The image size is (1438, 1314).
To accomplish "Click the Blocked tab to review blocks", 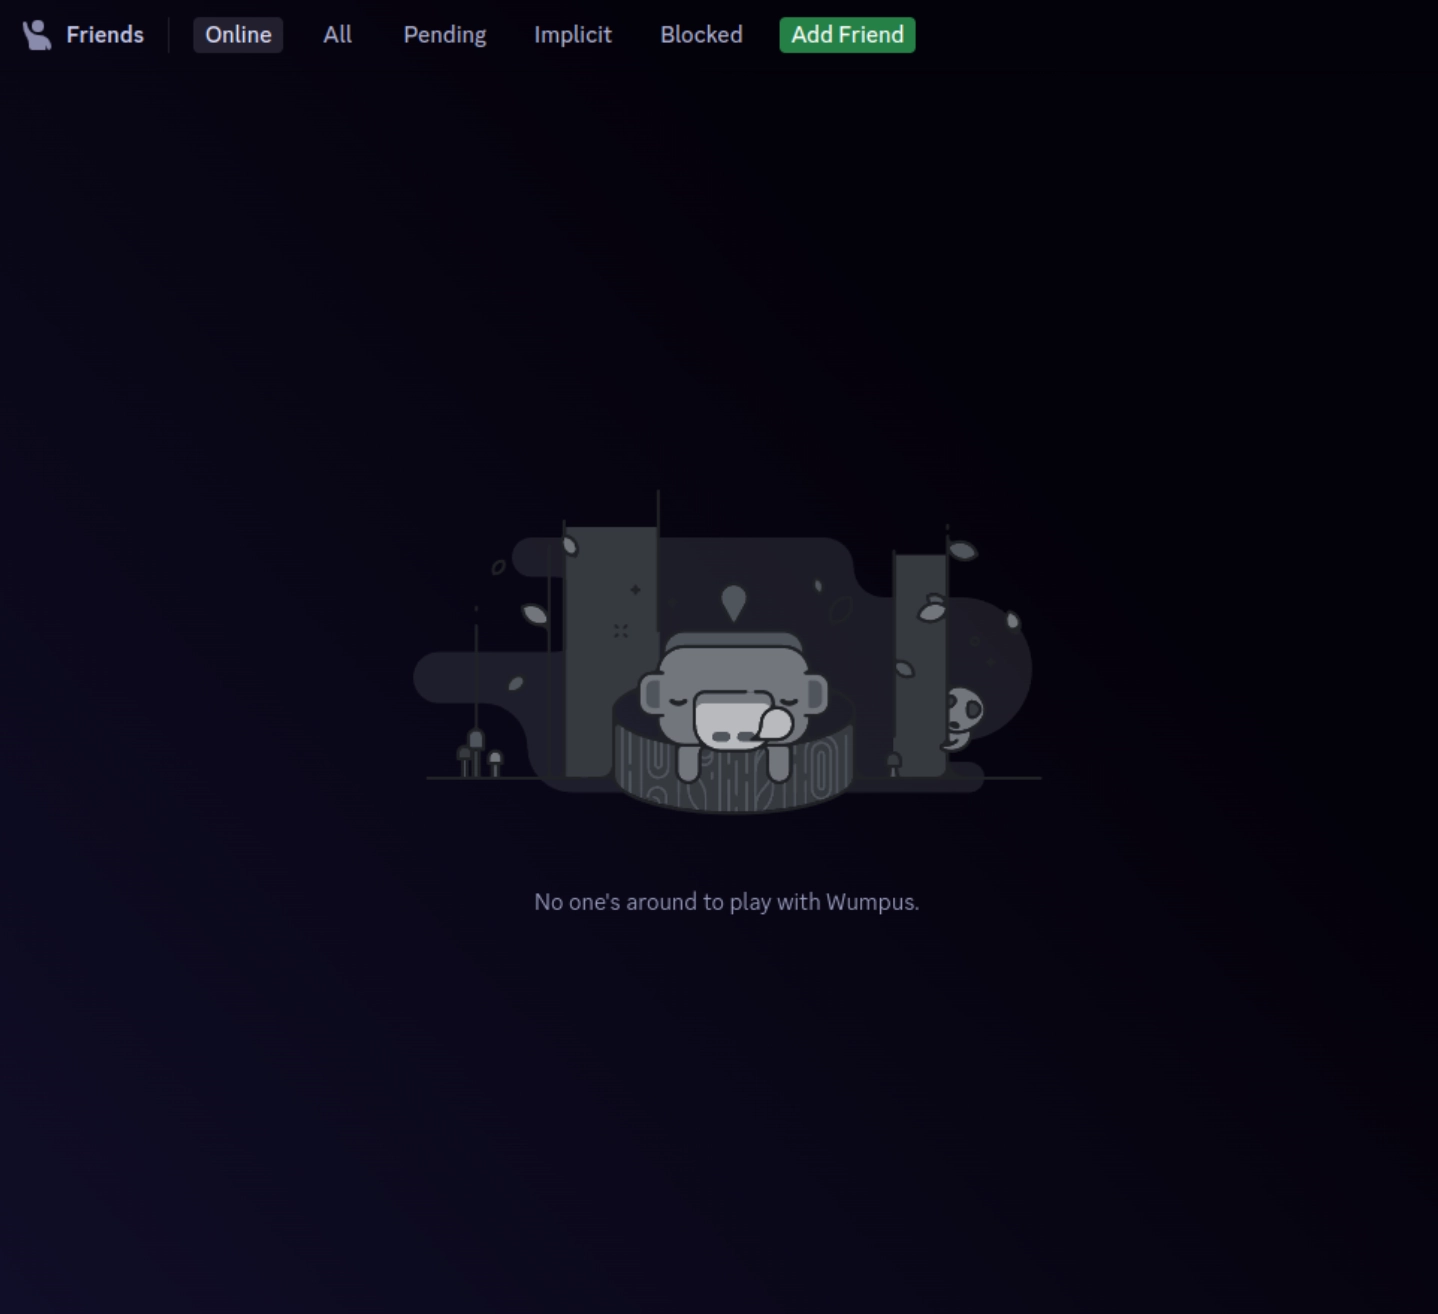I will click(701, 34).
